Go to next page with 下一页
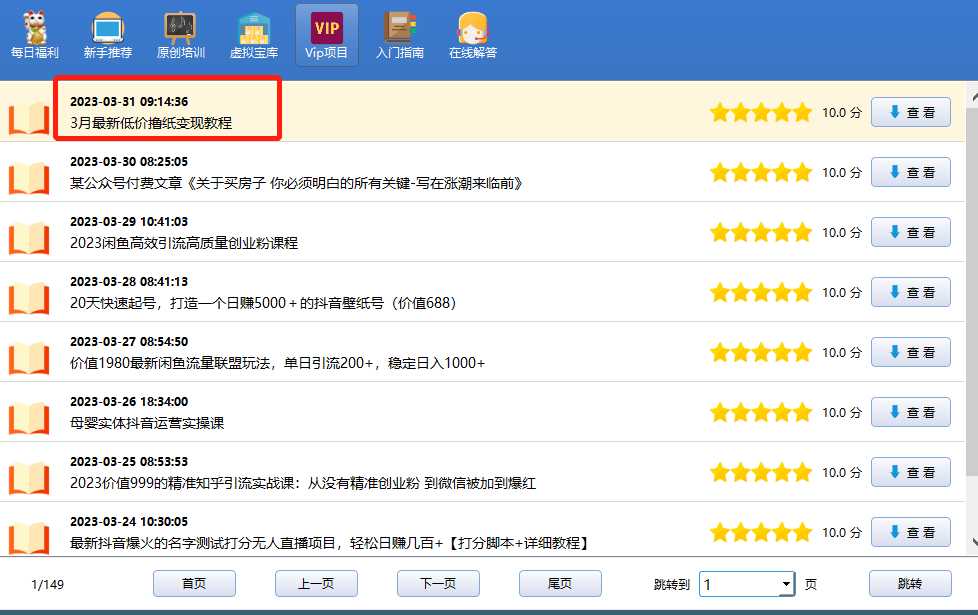Viewport: 978px width, 615px height. point(438,583)
